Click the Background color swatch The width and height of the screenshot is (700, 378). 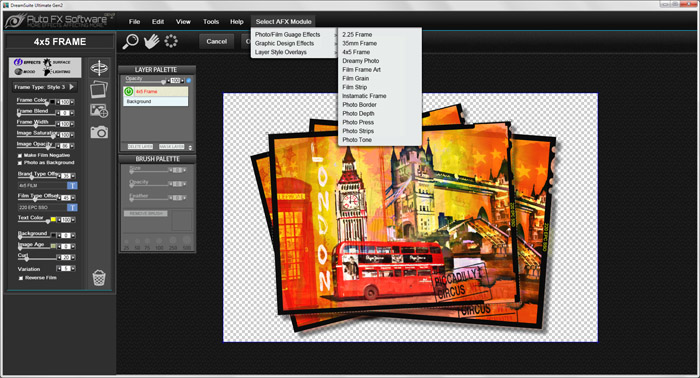53,235
